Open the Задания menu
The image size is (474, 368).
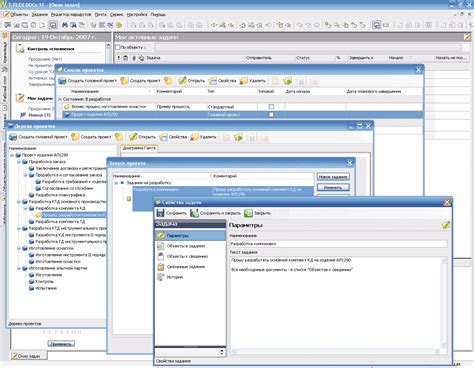(x=40, y=14)
